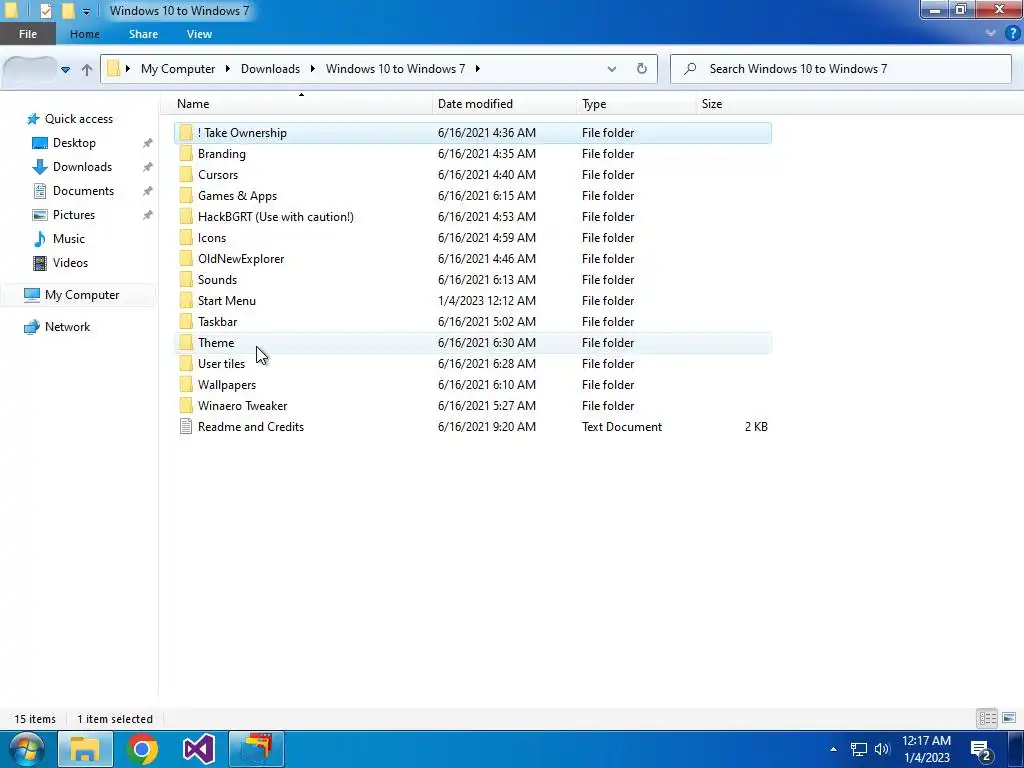The image size is (1024, 768).
Task: Select Downloads in the navigation pane
Action: coord(82,167)
